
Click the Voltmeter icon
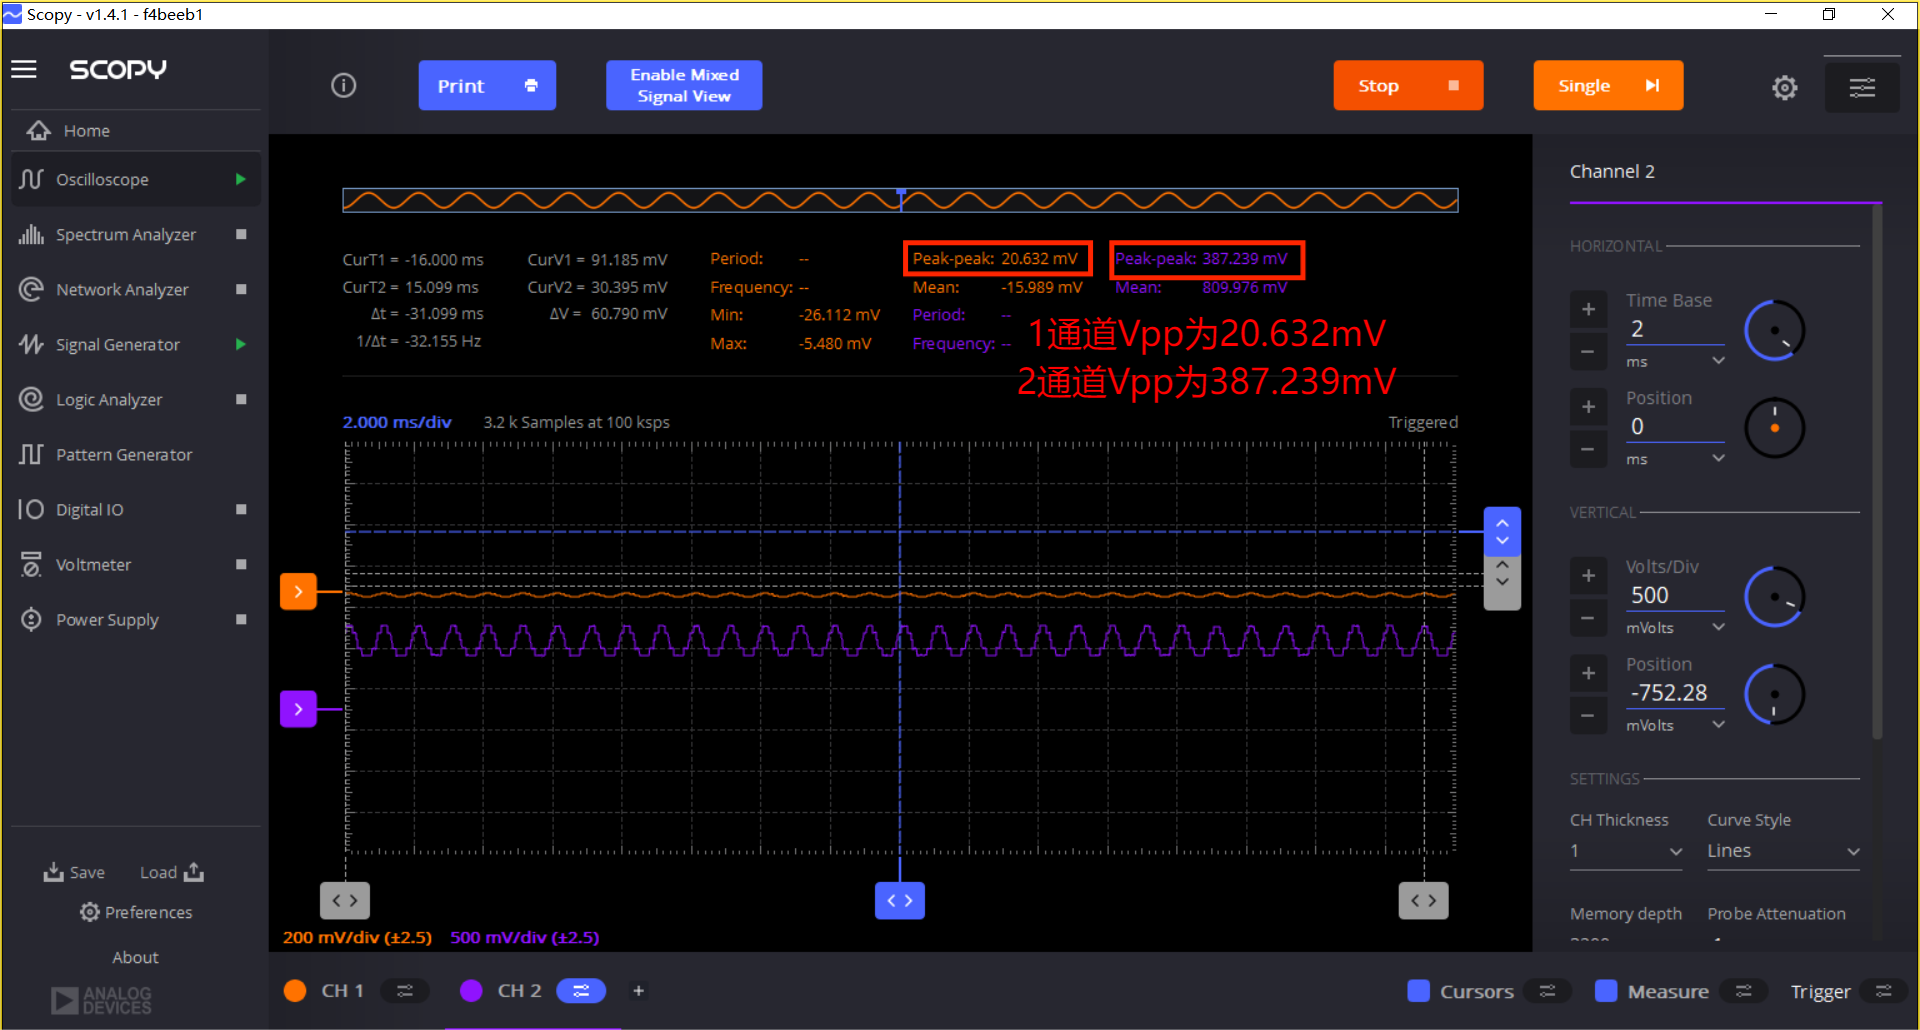31,564
